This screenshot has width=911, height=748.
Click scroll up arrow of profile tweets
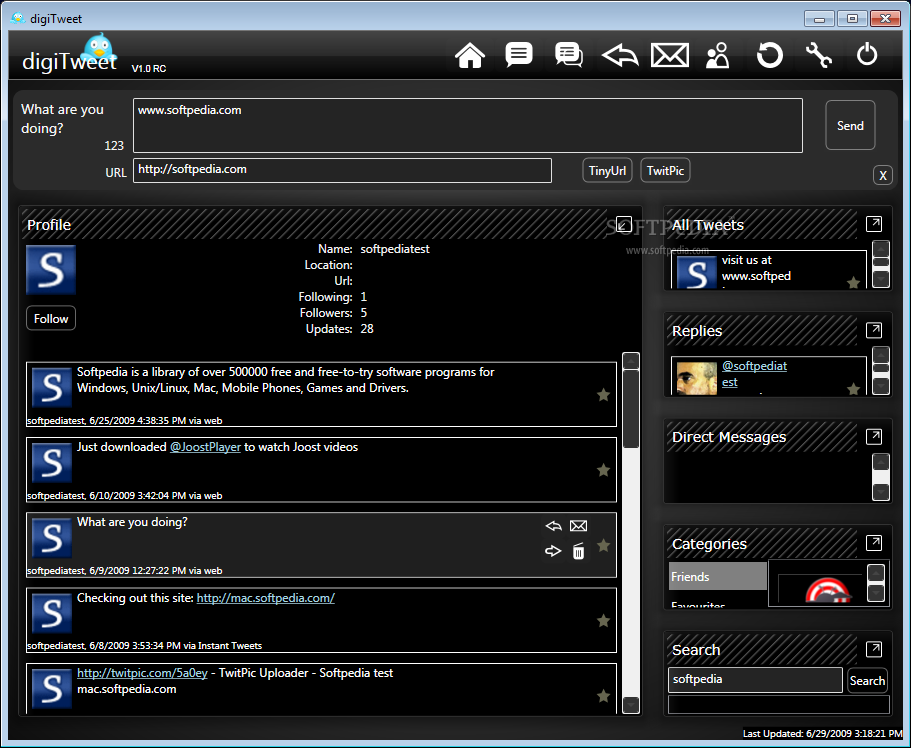click(x=630, y=360)
